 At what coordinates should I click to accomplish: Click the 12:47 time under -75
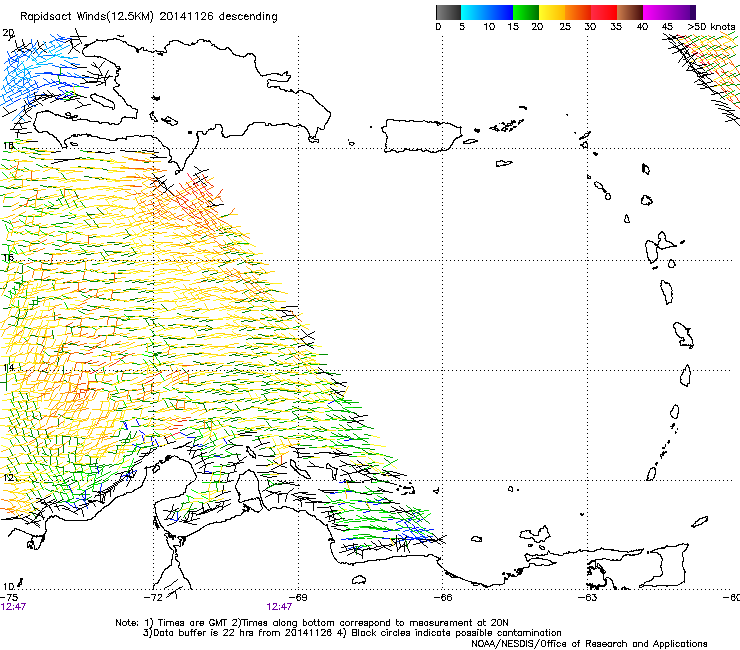point(13,607)
